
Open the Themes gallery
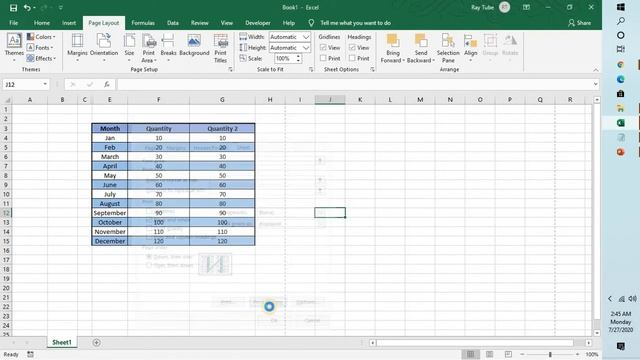point(14,48)
